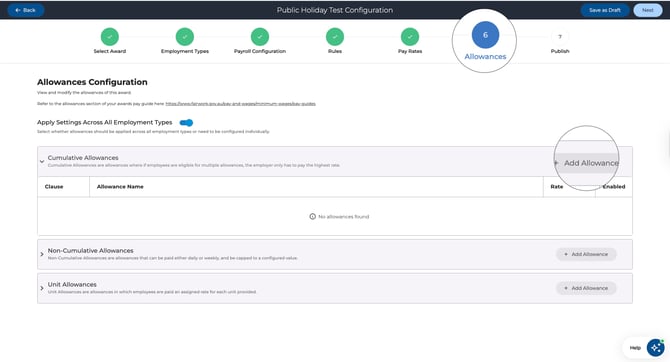Click the Rate column header
Image resolution: width=670 pixels, height=362 pixels.
point(556,187)
